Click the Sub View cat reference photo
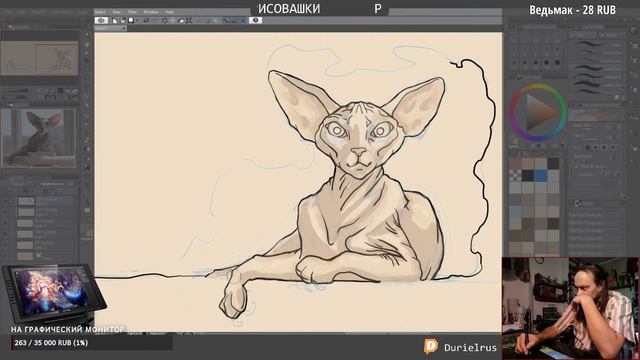The image size is (640, 360). click(39, 138)
